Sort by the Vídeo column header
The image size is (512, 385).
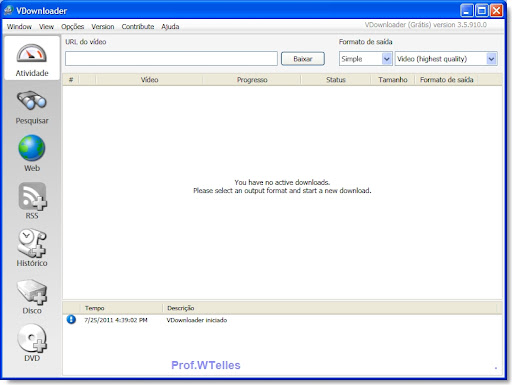[x=149, y=80]
